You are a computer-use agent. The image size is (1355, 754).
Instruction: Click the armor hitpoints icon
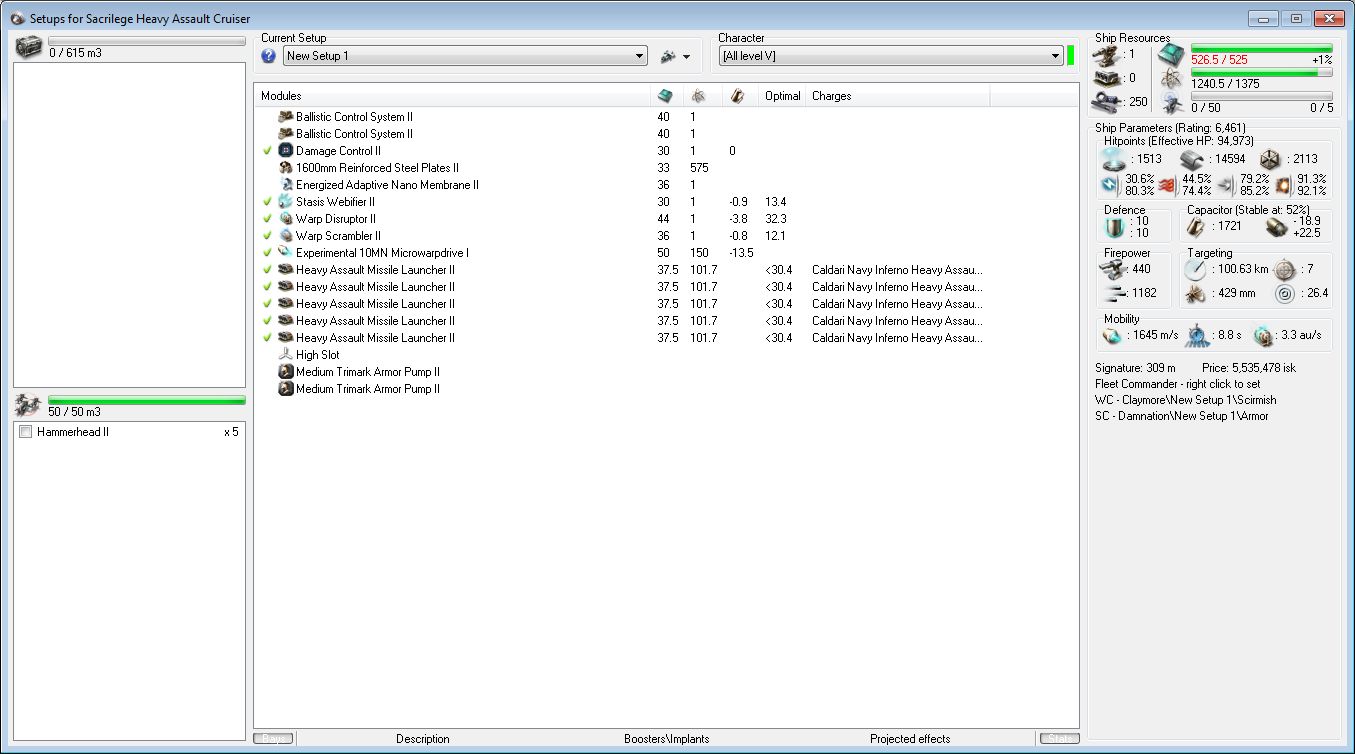1191,159
